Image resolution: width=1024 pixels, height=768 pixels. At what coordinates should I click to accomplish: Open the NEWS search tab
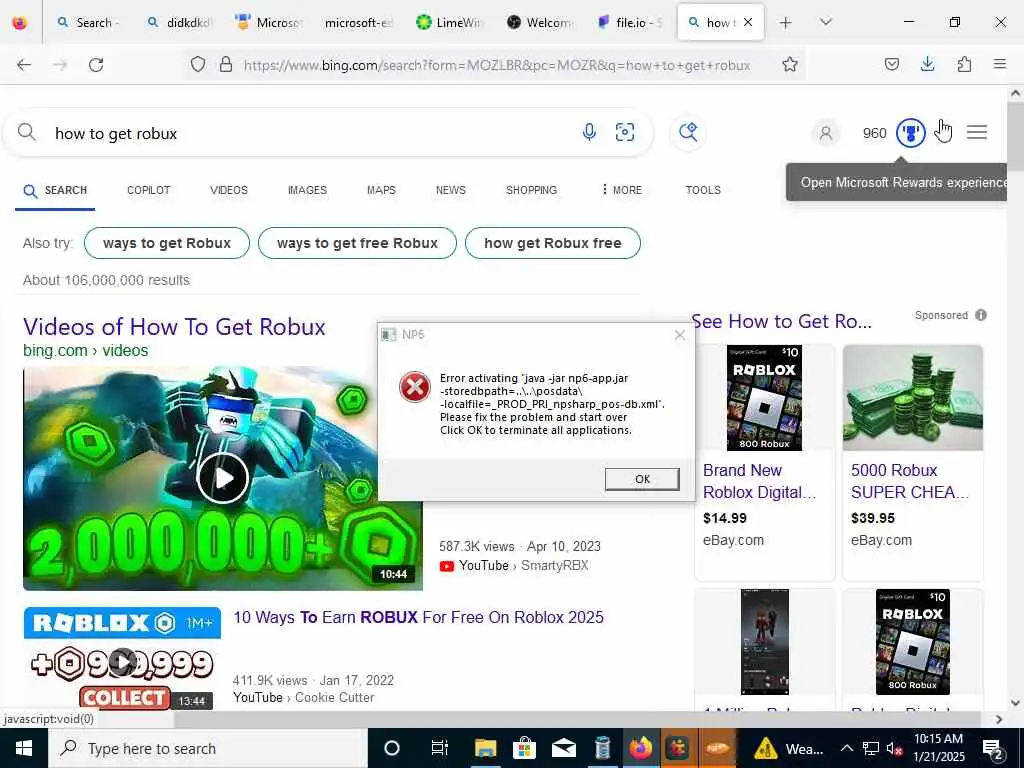(451, 190)
